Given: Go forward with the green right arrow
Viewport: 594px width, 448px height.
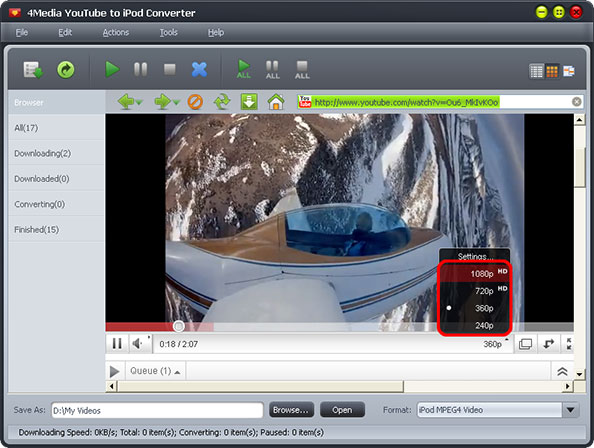Looking at the screenshot, I should point(163,102).
